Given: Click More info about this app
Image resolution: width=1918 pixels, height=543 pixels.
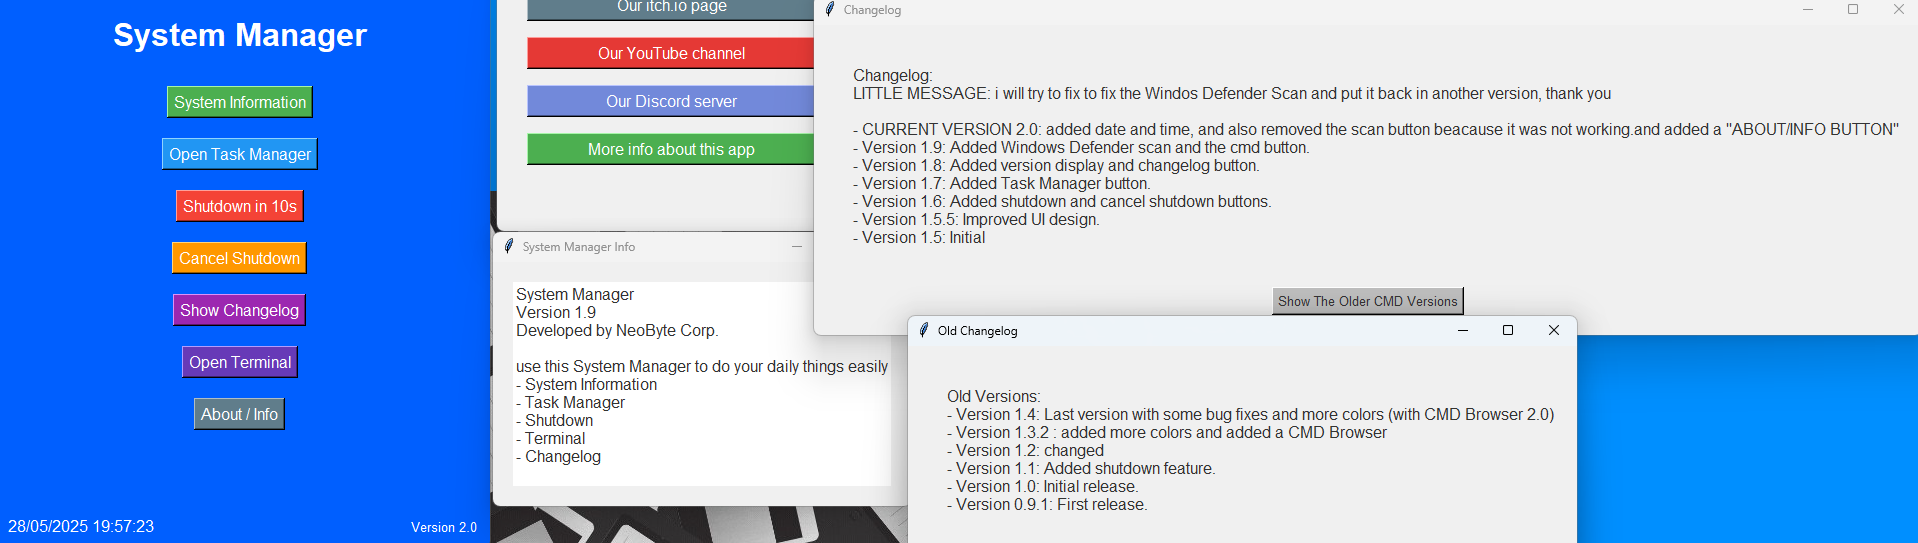Looking at the screenshot, I should (x=671, y=149).
